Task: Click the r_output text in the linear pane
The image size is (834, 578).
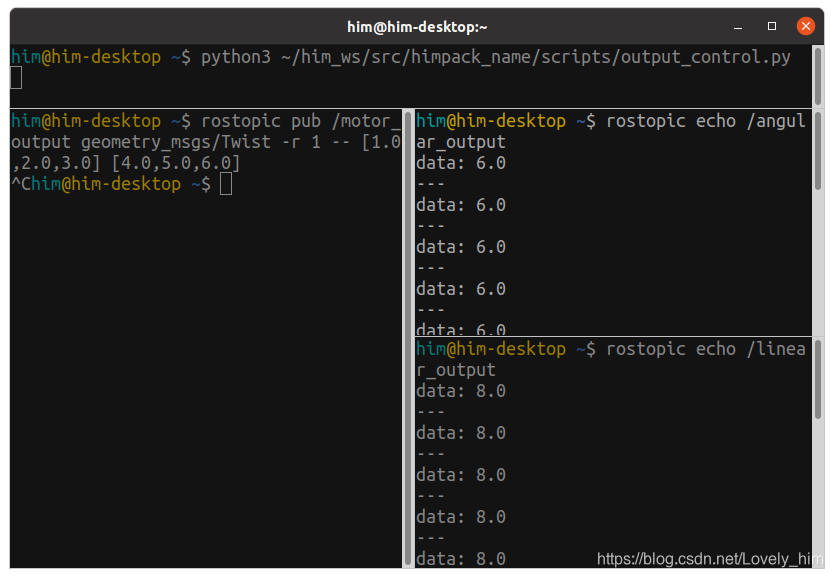Action: point(456,370)
